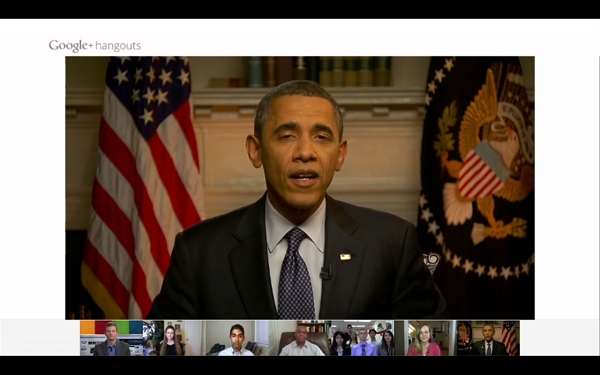Click the colored blocks behind the gray-blazer man
The height and width of the screenshot is (375, 600).
click(111, 328)
